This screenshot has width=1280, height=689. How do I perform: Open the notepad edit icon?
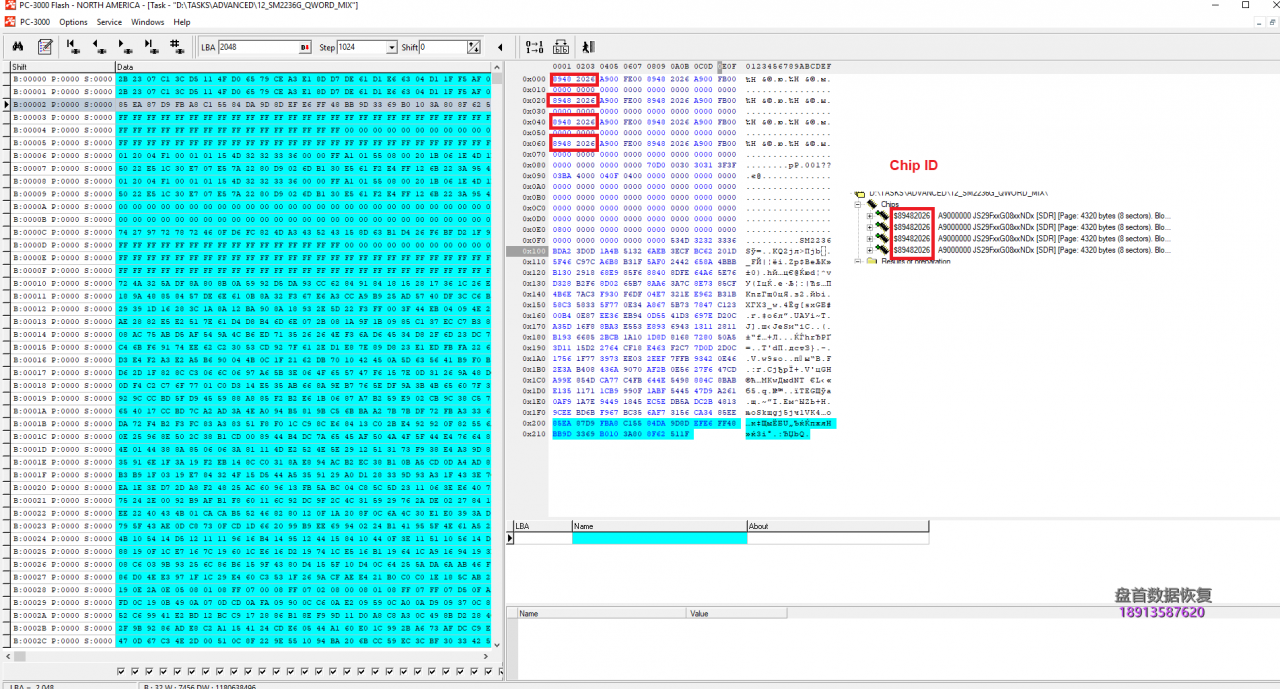45,47
